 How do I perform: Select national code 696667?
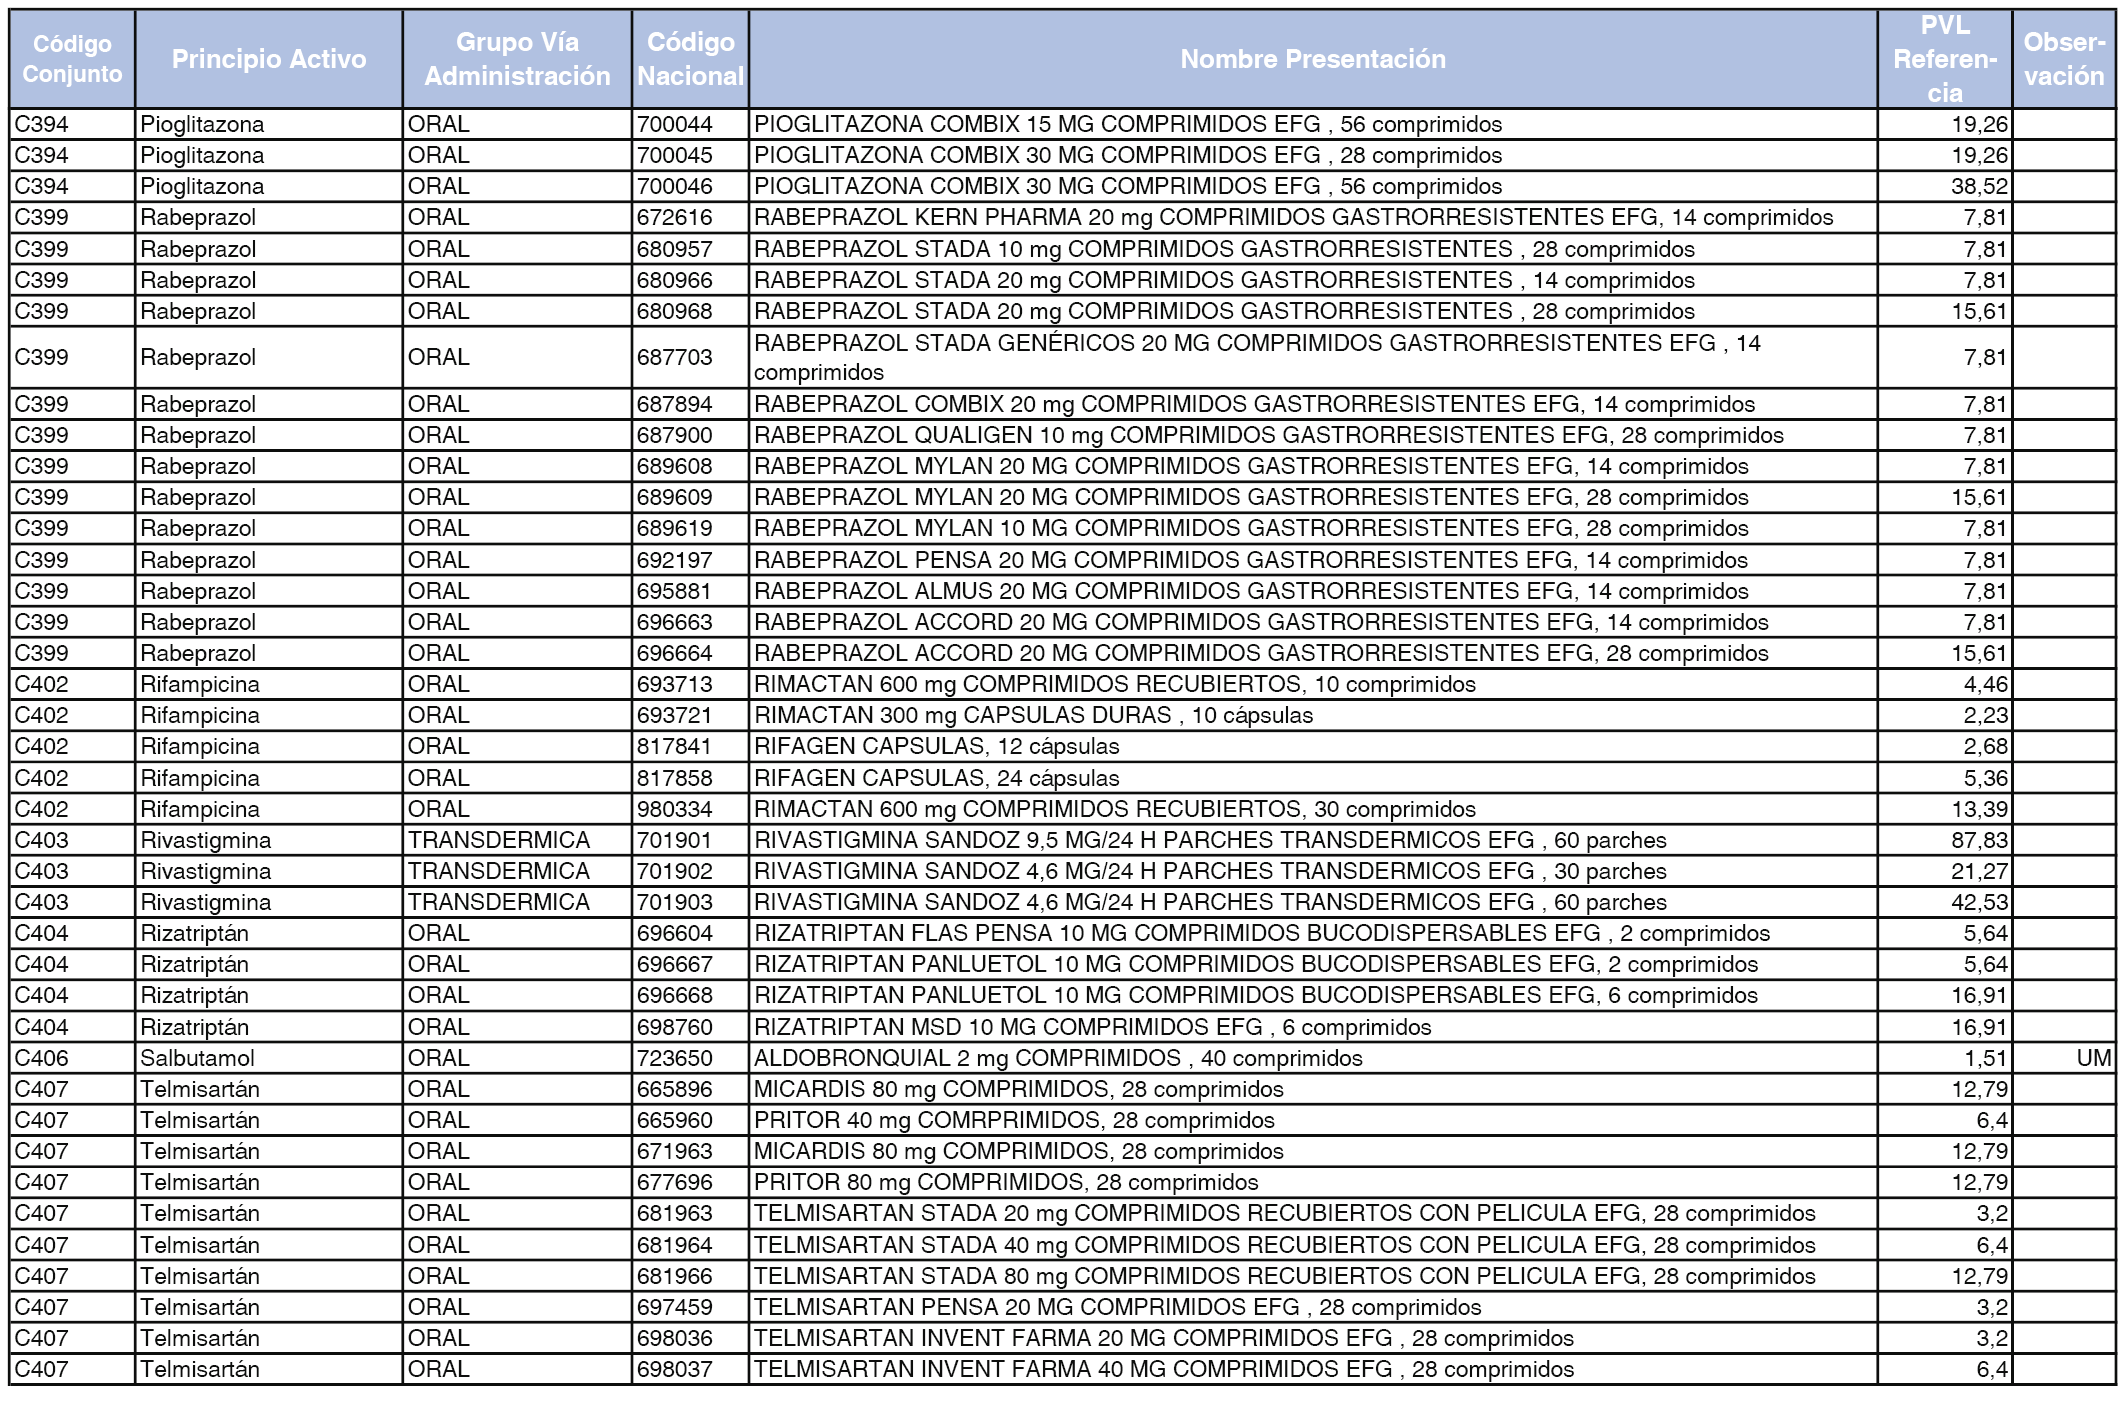(690, 964)
